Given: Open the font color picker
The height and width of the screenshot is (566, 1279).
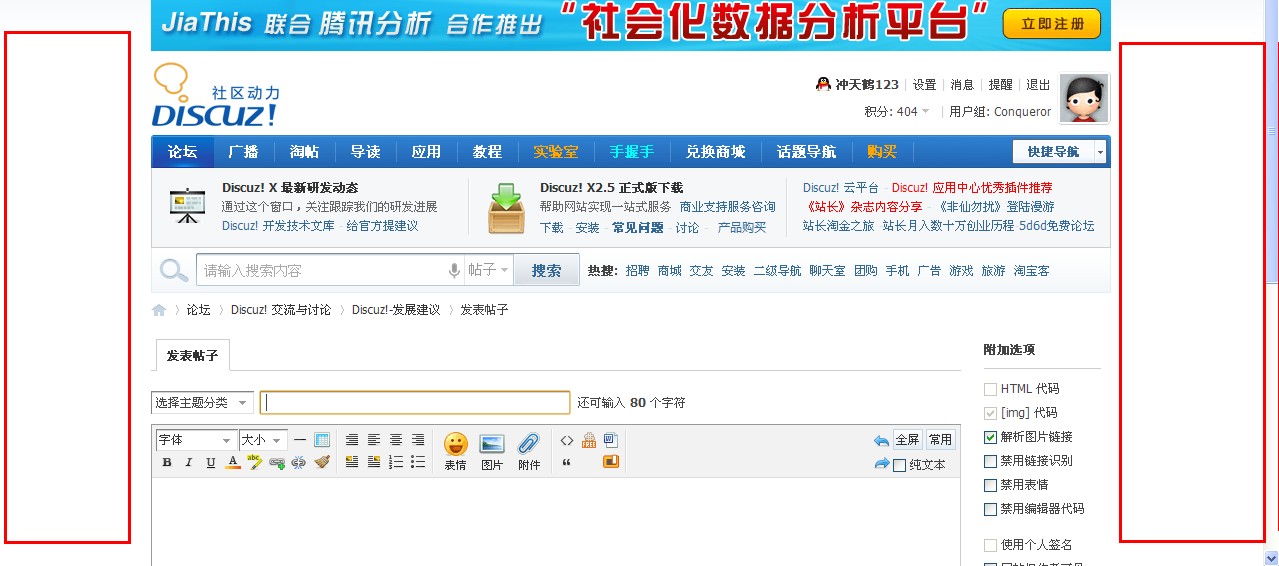Looking at the screenshot, I should click(232, 462).
